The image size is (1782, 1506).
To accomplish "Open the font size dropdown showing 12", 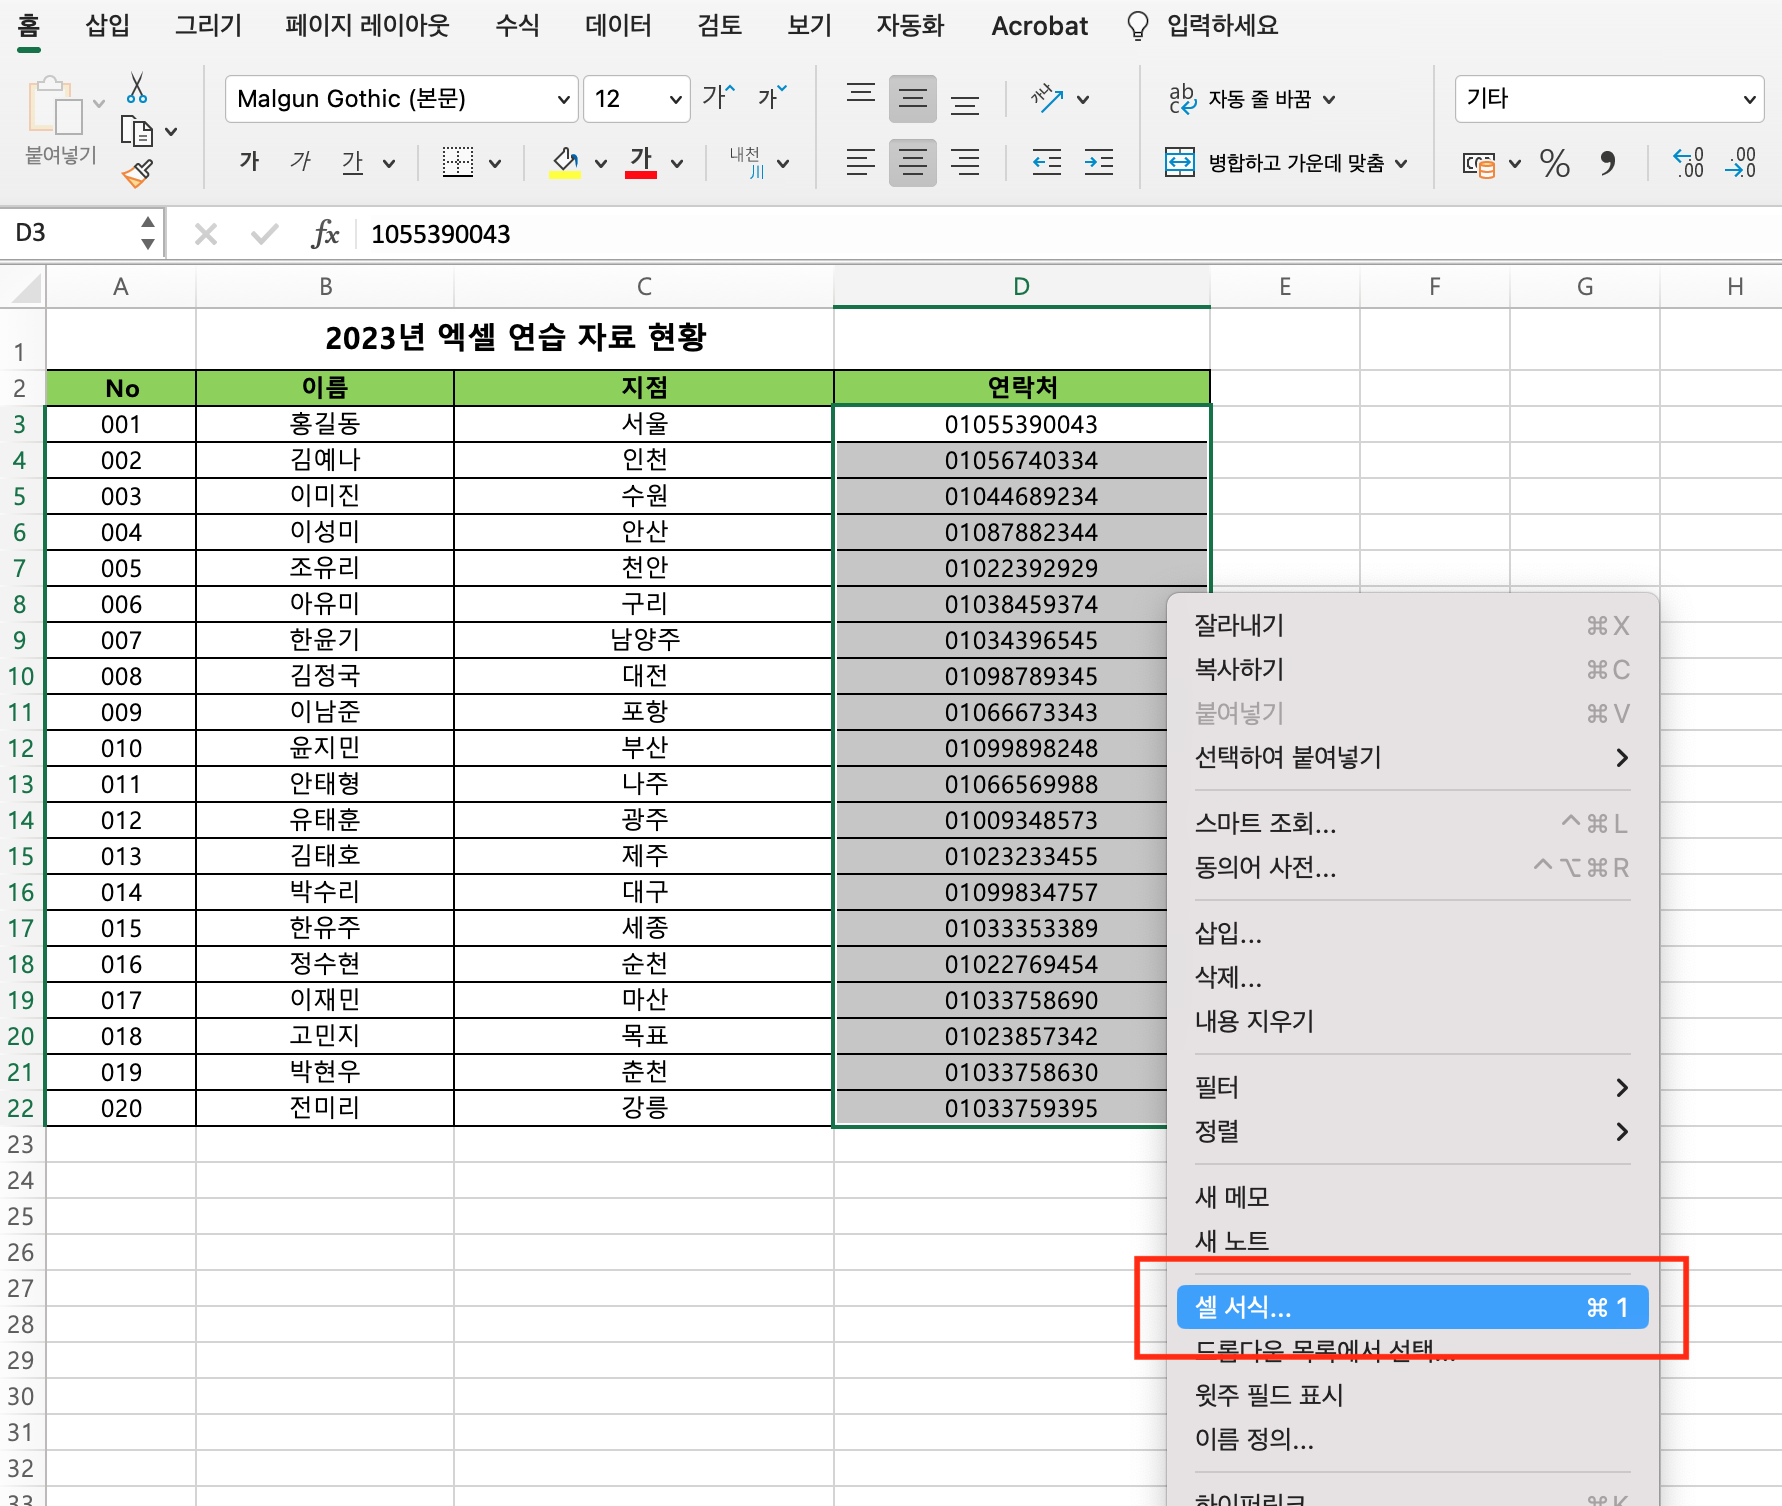I will pos(675,99).
